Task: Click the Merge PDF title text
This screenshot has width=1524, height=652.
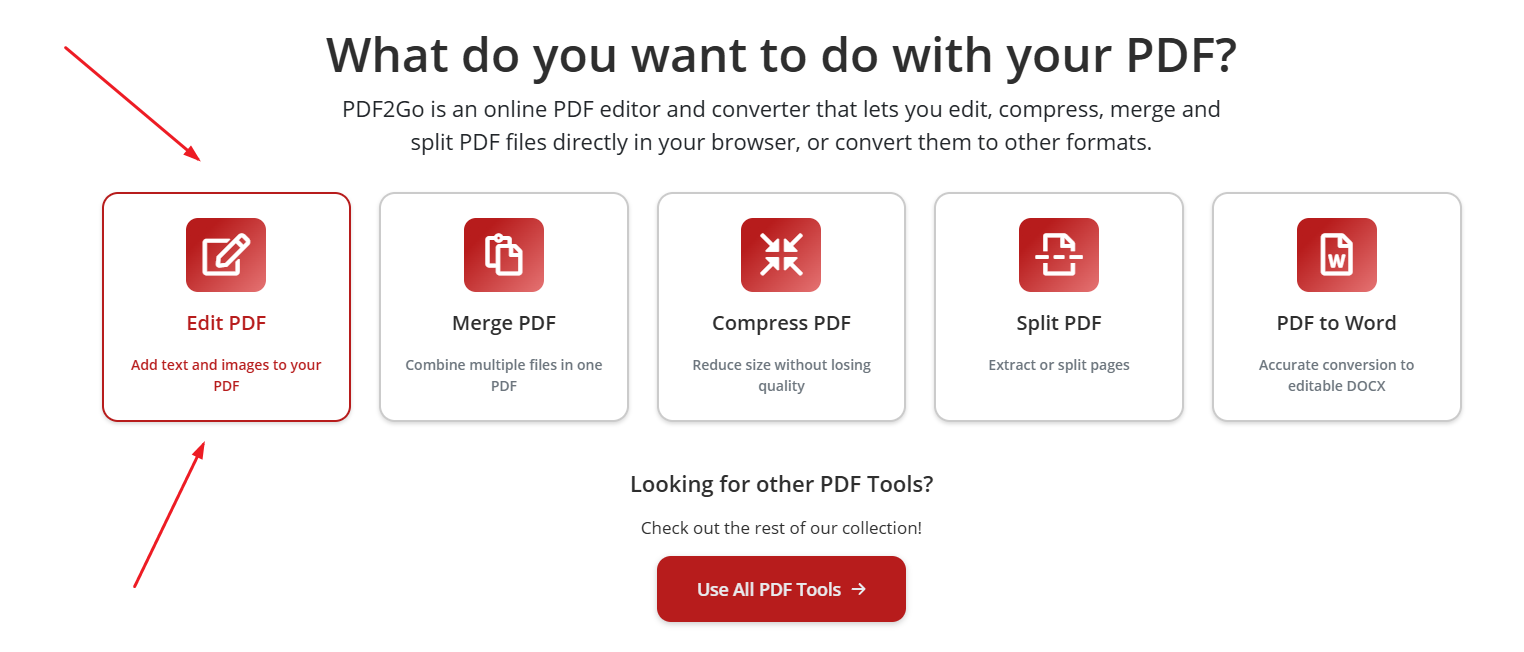Action: click(x=503, y=323)
